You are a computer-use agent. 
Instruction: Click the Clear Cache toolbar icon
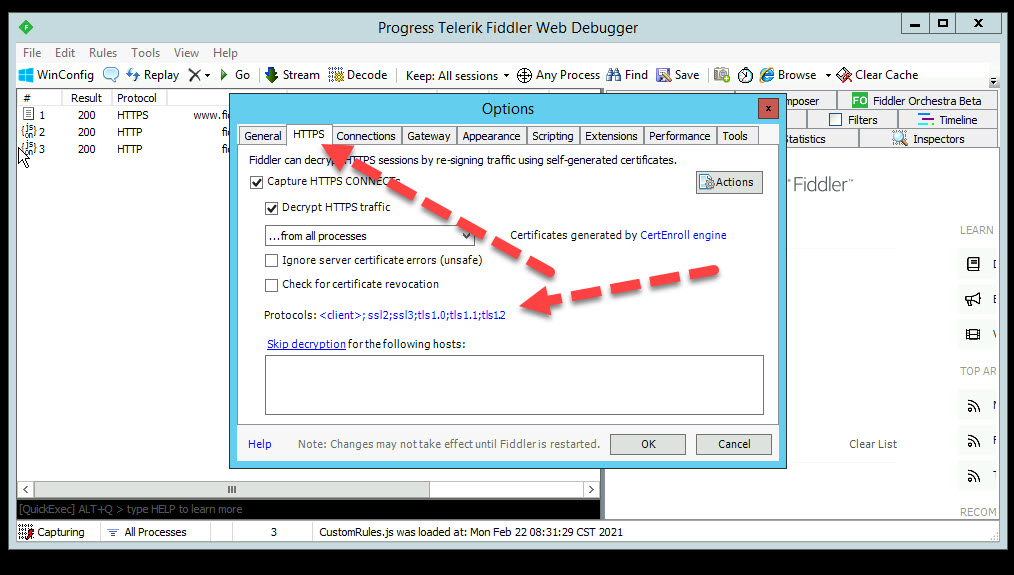844,75
